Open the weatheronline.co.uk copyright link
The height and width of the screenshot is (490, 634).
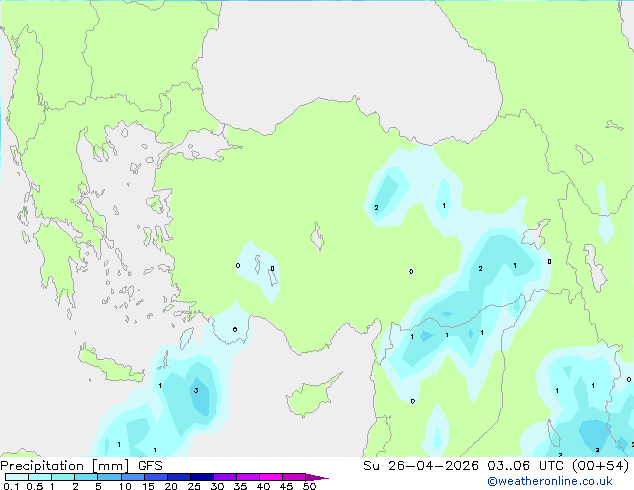(x=549, y=481)
